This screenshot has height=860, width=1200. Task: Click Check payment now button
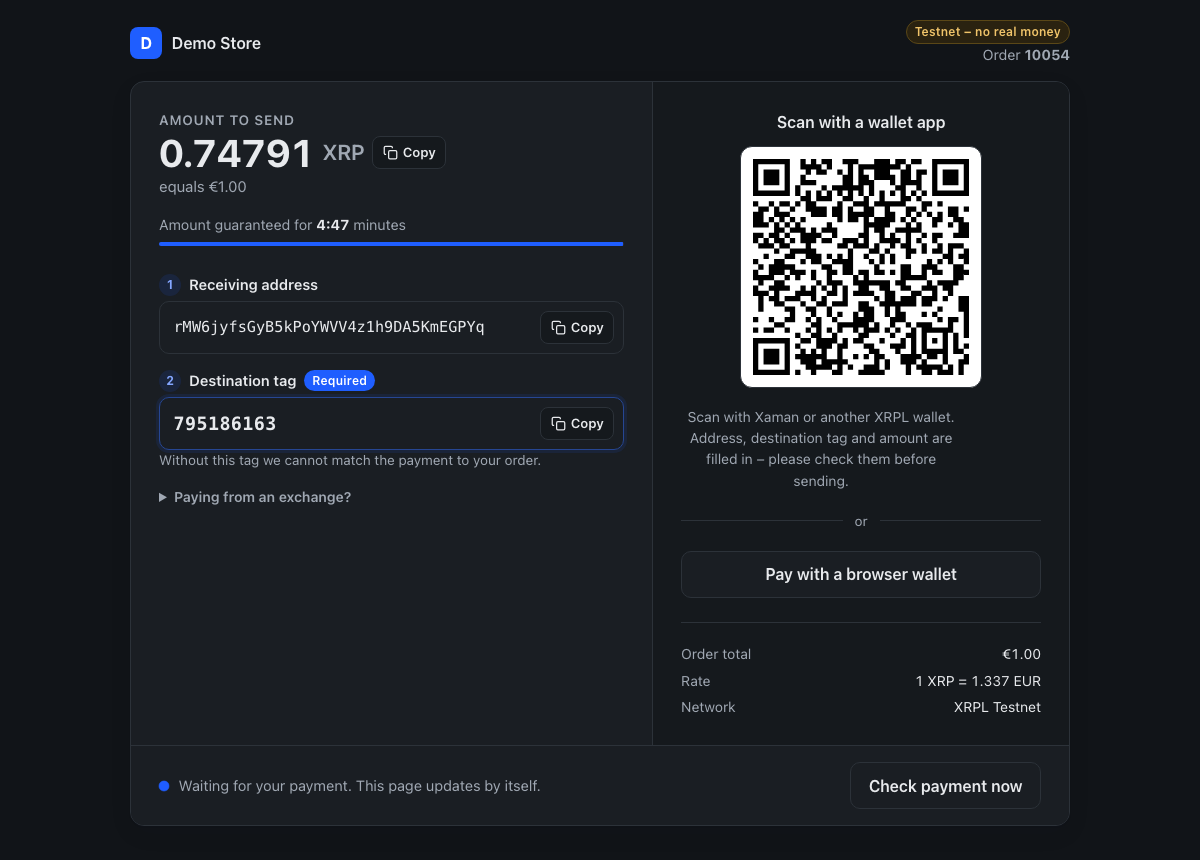pyautogui.click(x=945, y=786)
